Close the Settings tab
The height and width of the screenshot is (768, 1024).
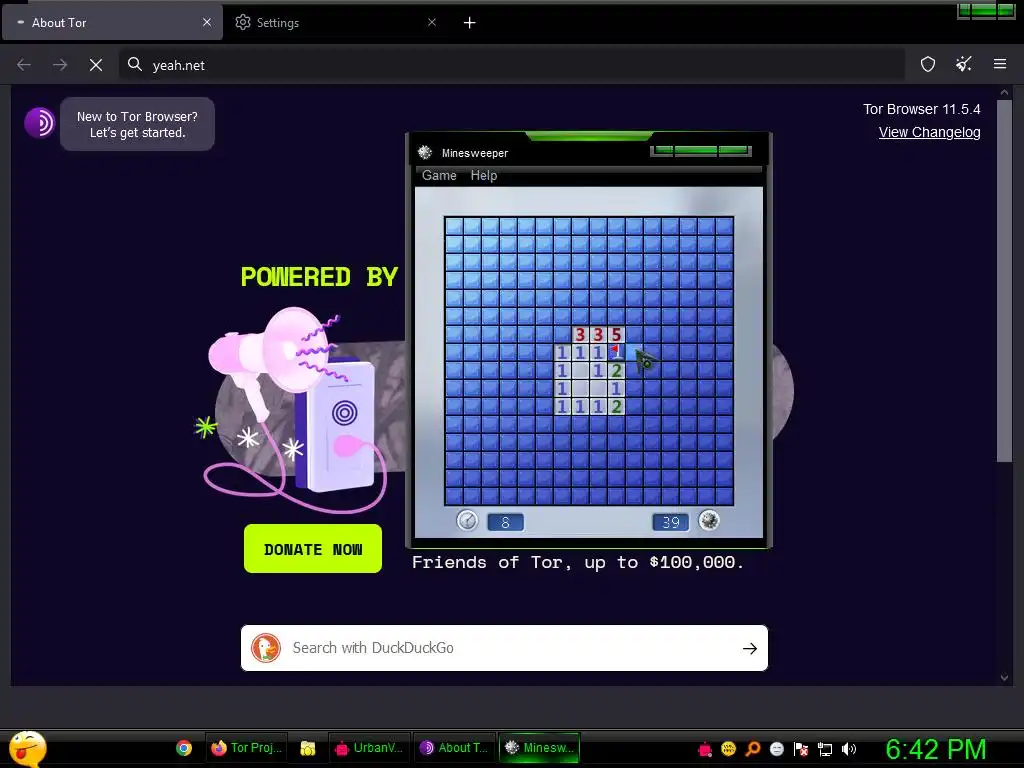tap(432, 22)
